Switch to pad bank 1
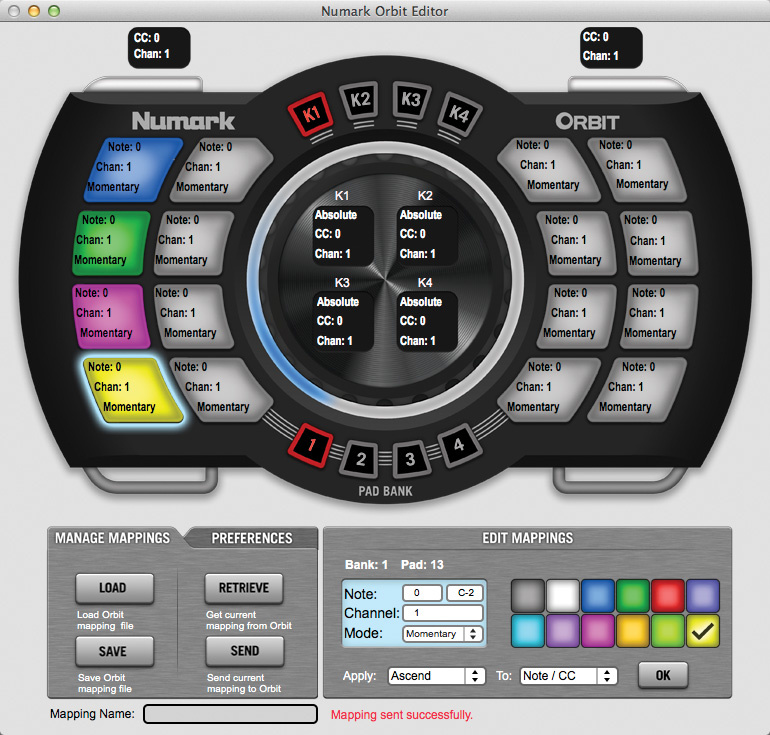This screenshot has width=770, height=735. click(311, 445)
